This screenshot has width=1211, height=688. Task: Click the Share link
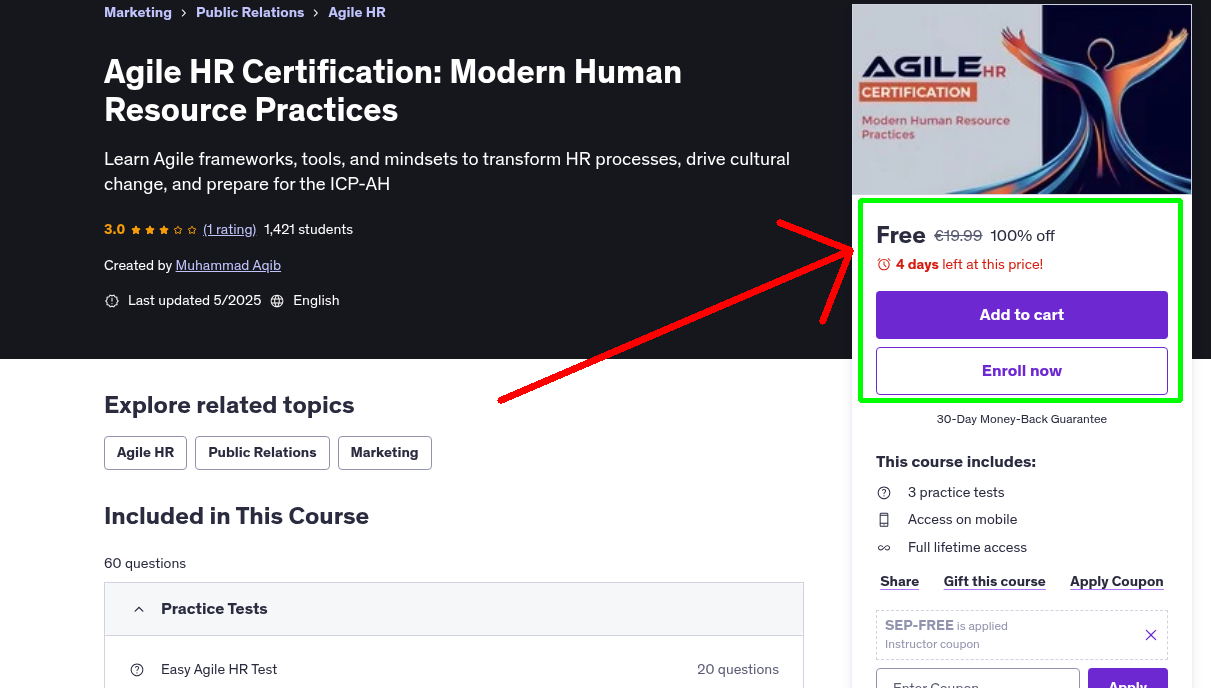point(900,581)
